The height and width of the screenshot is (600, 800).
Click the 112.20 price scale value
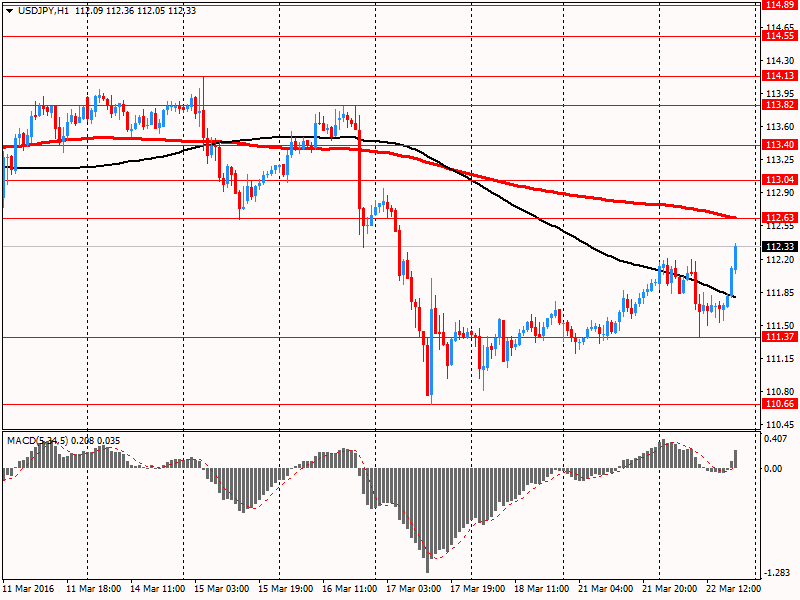pos(780,260)
